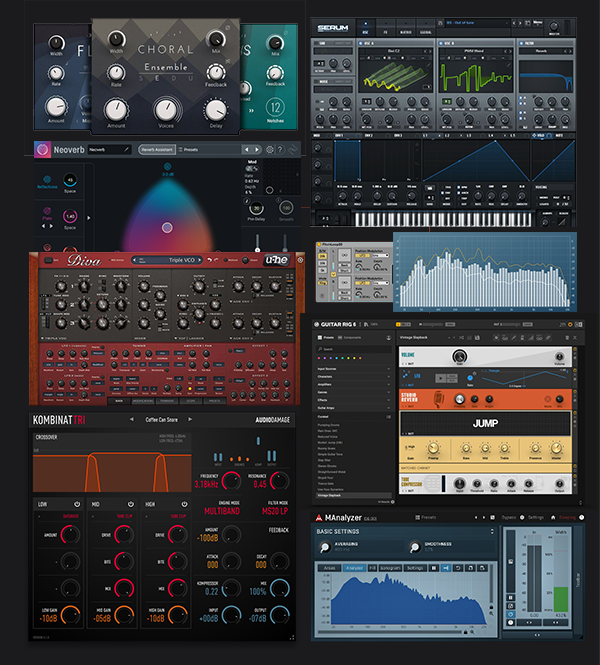Click the Serum keyboard strip
Viewport: 600px width, 665px height.
tap(443, 219)
